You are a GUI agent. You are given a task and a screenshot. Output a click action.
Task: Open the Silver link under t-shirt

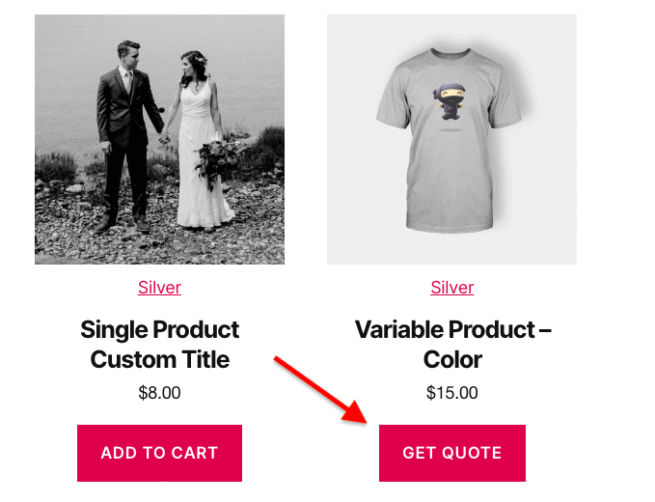click(452, 288)
